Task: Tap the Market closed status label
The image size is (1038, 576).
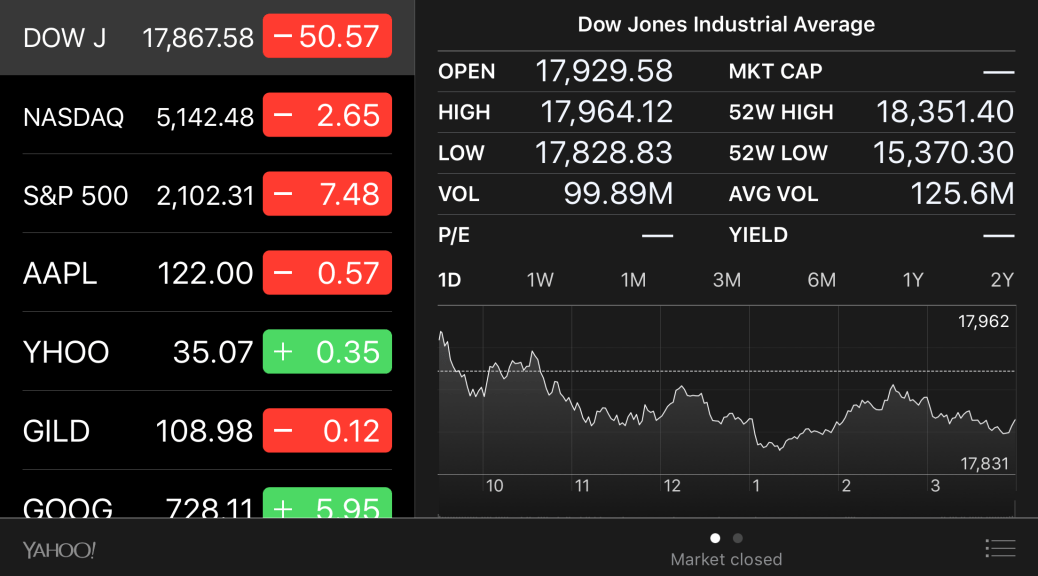Action: pos(727,559)
